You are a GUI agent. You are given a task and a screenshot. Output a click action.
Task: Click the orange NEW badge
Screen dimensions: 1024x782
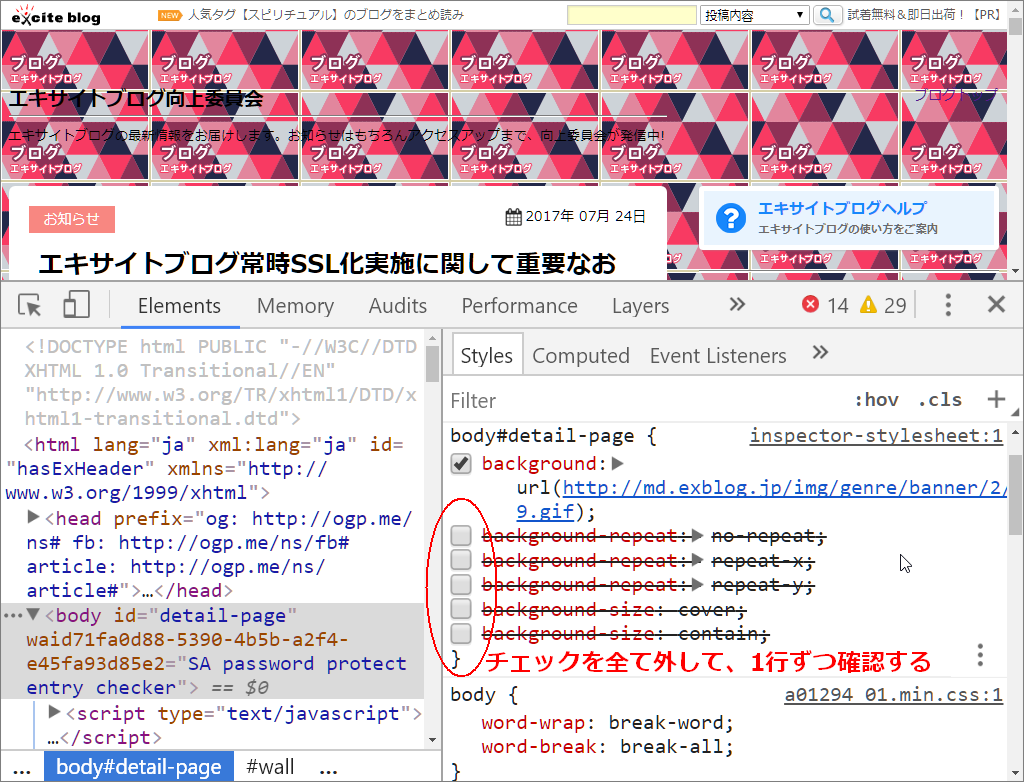[x=169, y=15]
